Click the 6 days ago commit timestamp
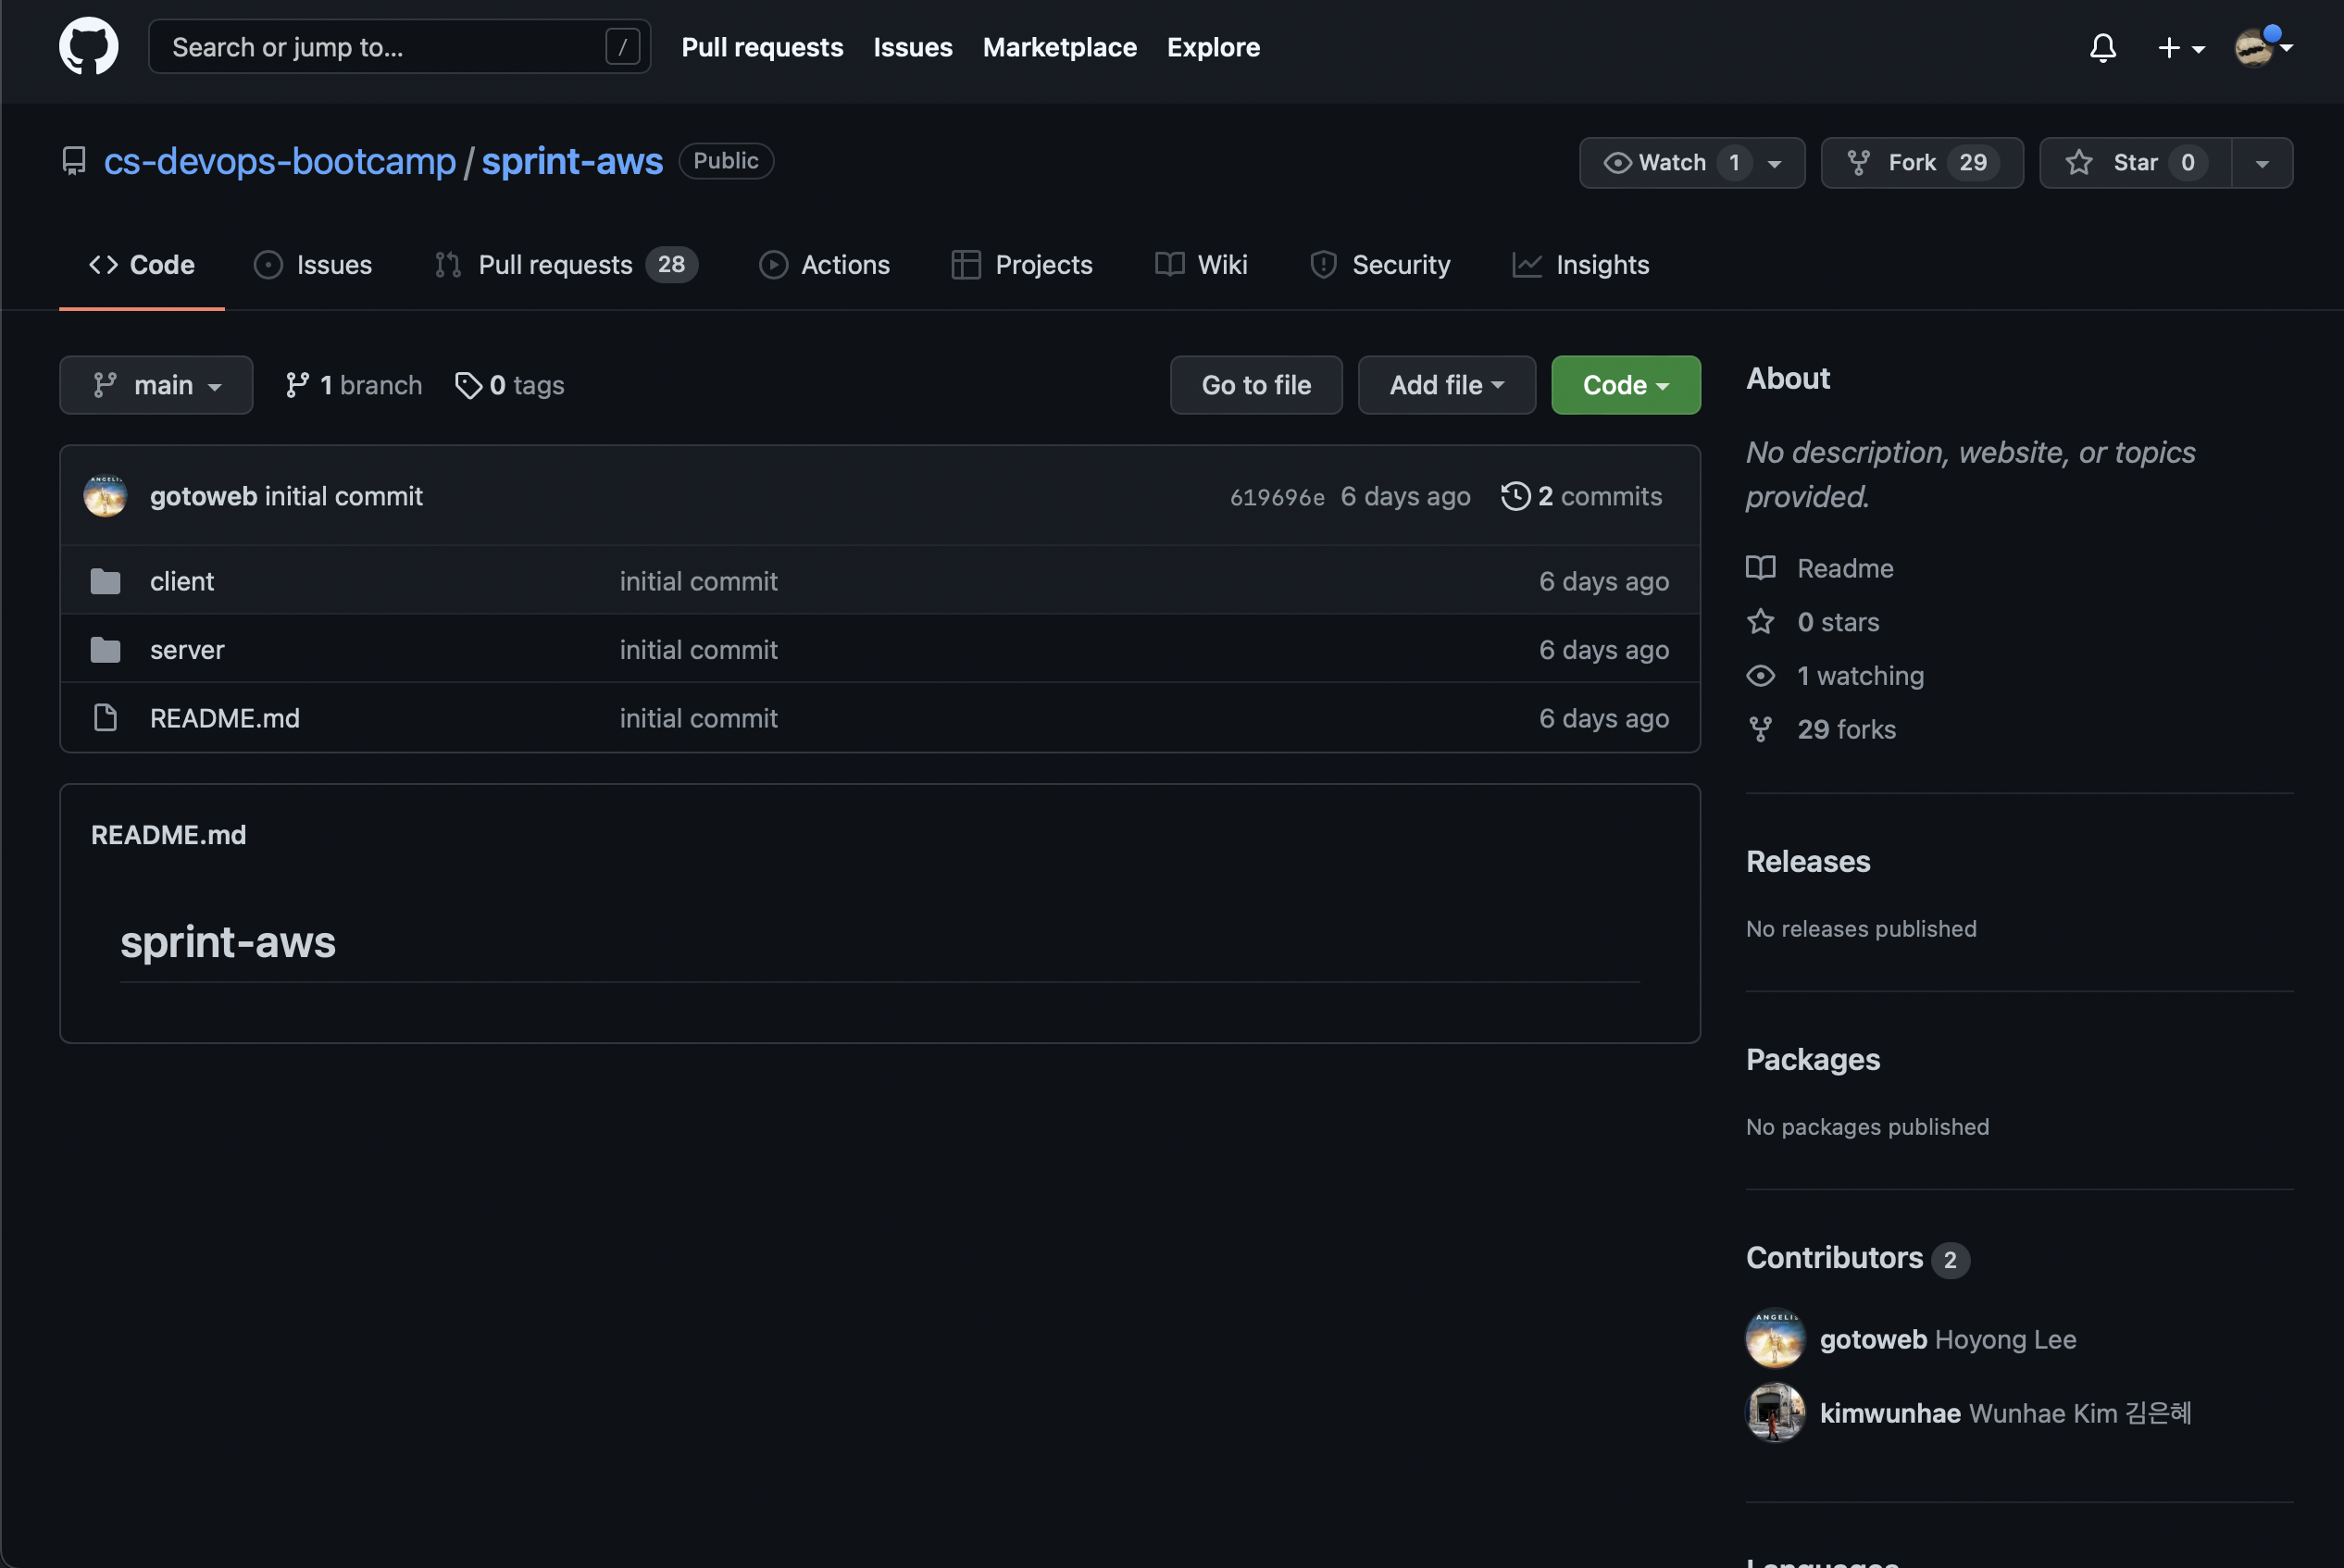The width and height of the screenshot is (2344, 1568). (1405, 496)
